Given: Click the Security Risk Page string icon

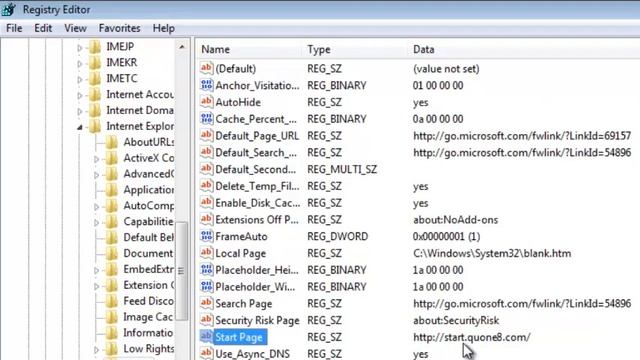Looking at the screenshot, I should tap(207, 320).
